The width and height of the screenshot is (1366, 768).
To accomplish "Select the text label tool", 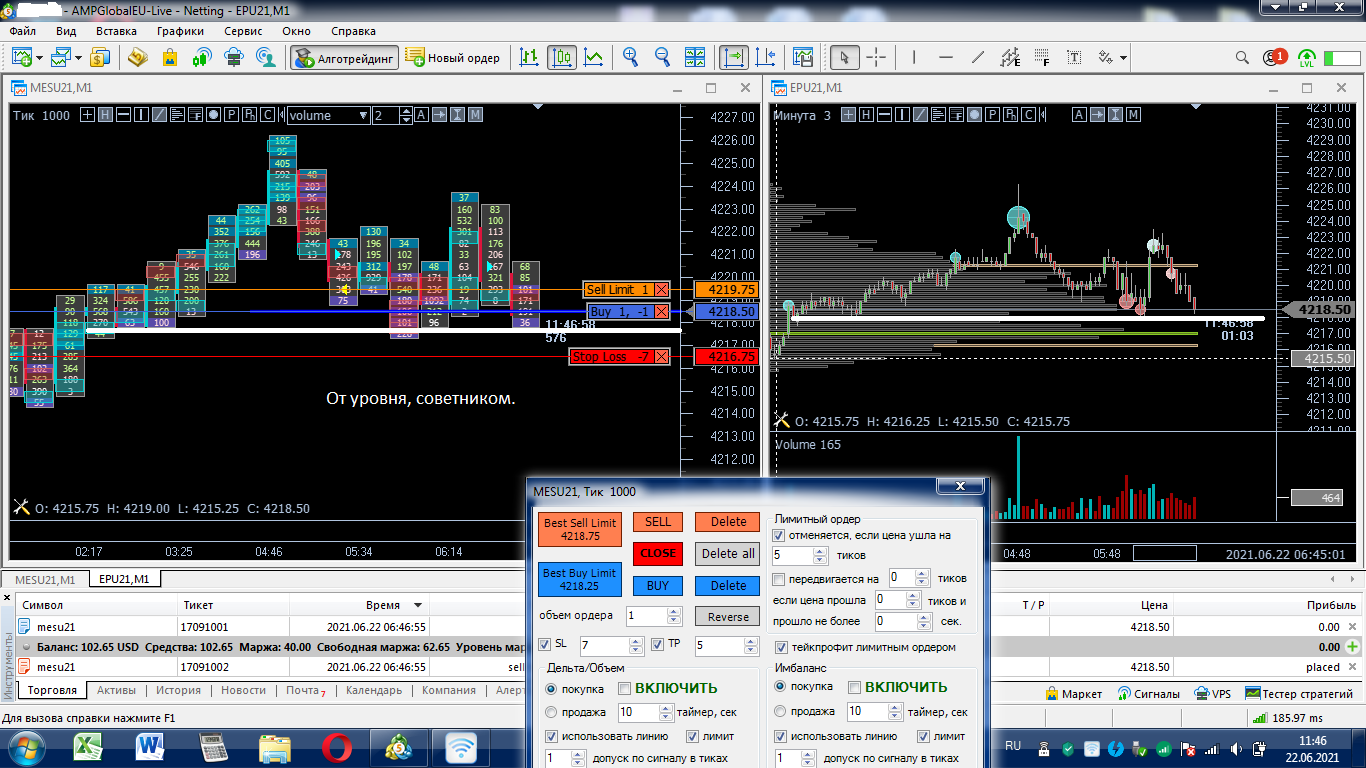I will (1074, 57).
